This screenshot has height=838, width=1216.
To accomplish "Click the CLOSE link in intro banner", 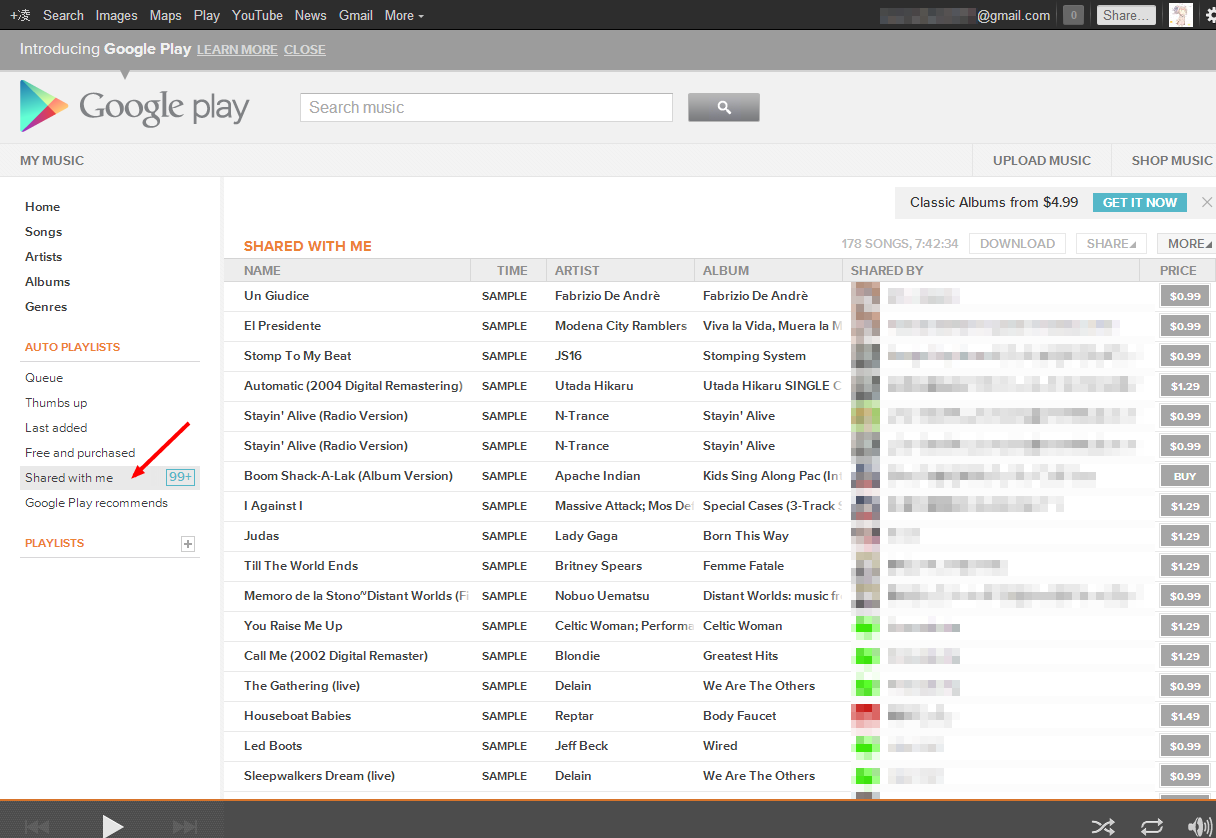I will pyautogui.click(x=304, y=50).
